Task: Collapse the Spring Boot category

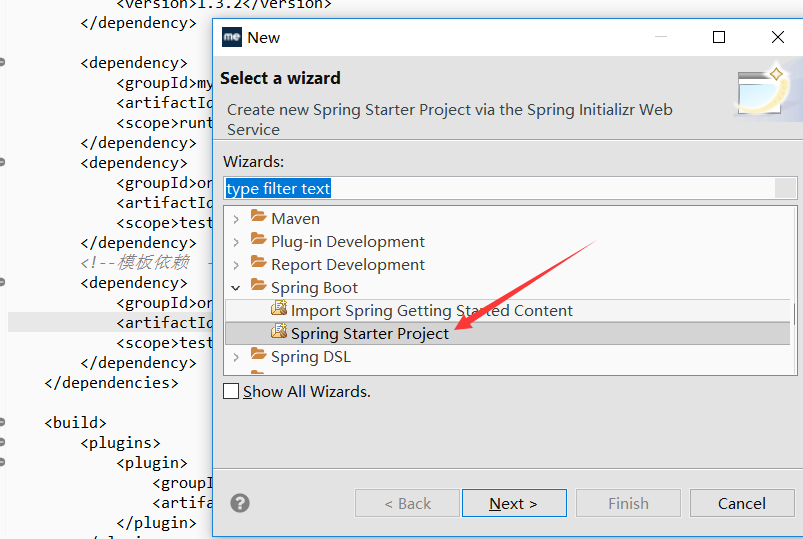Action: click(236, 288)
